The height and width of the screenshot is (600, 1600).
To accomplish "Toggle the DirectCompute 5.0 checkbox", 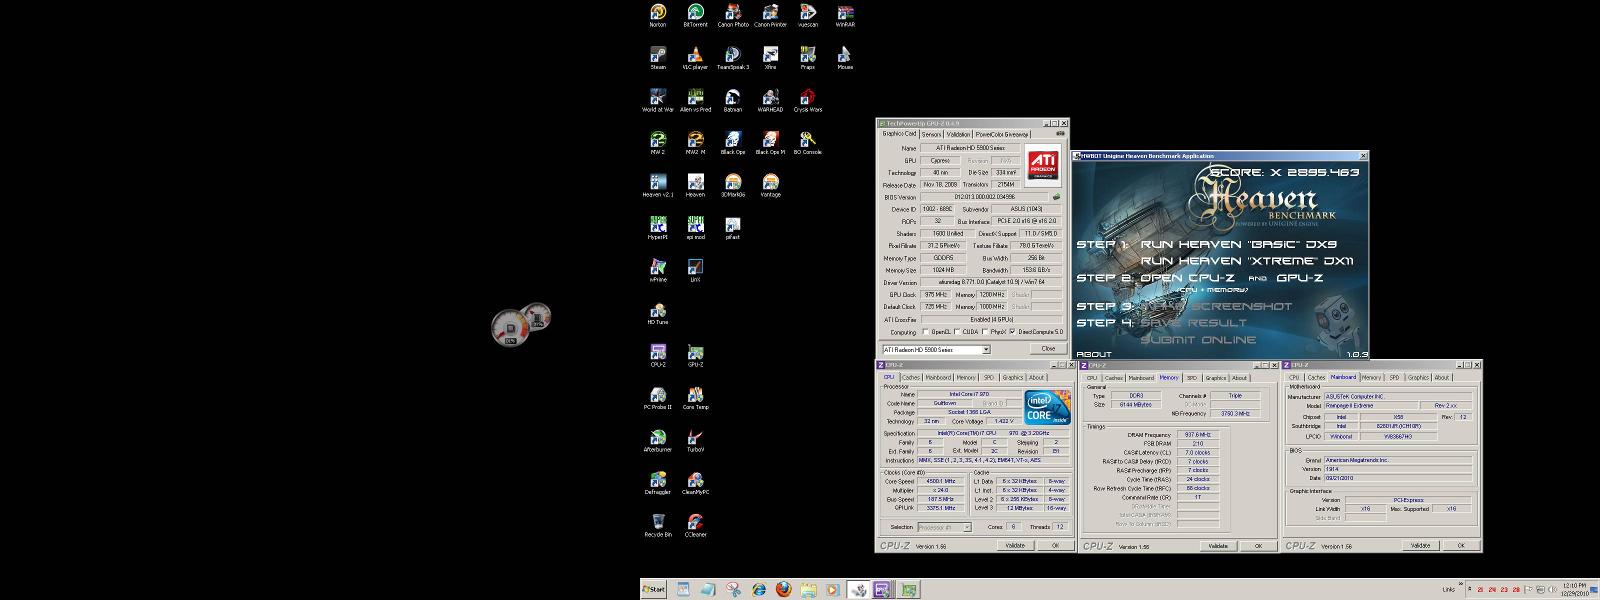I will [x=1012, y=332].
